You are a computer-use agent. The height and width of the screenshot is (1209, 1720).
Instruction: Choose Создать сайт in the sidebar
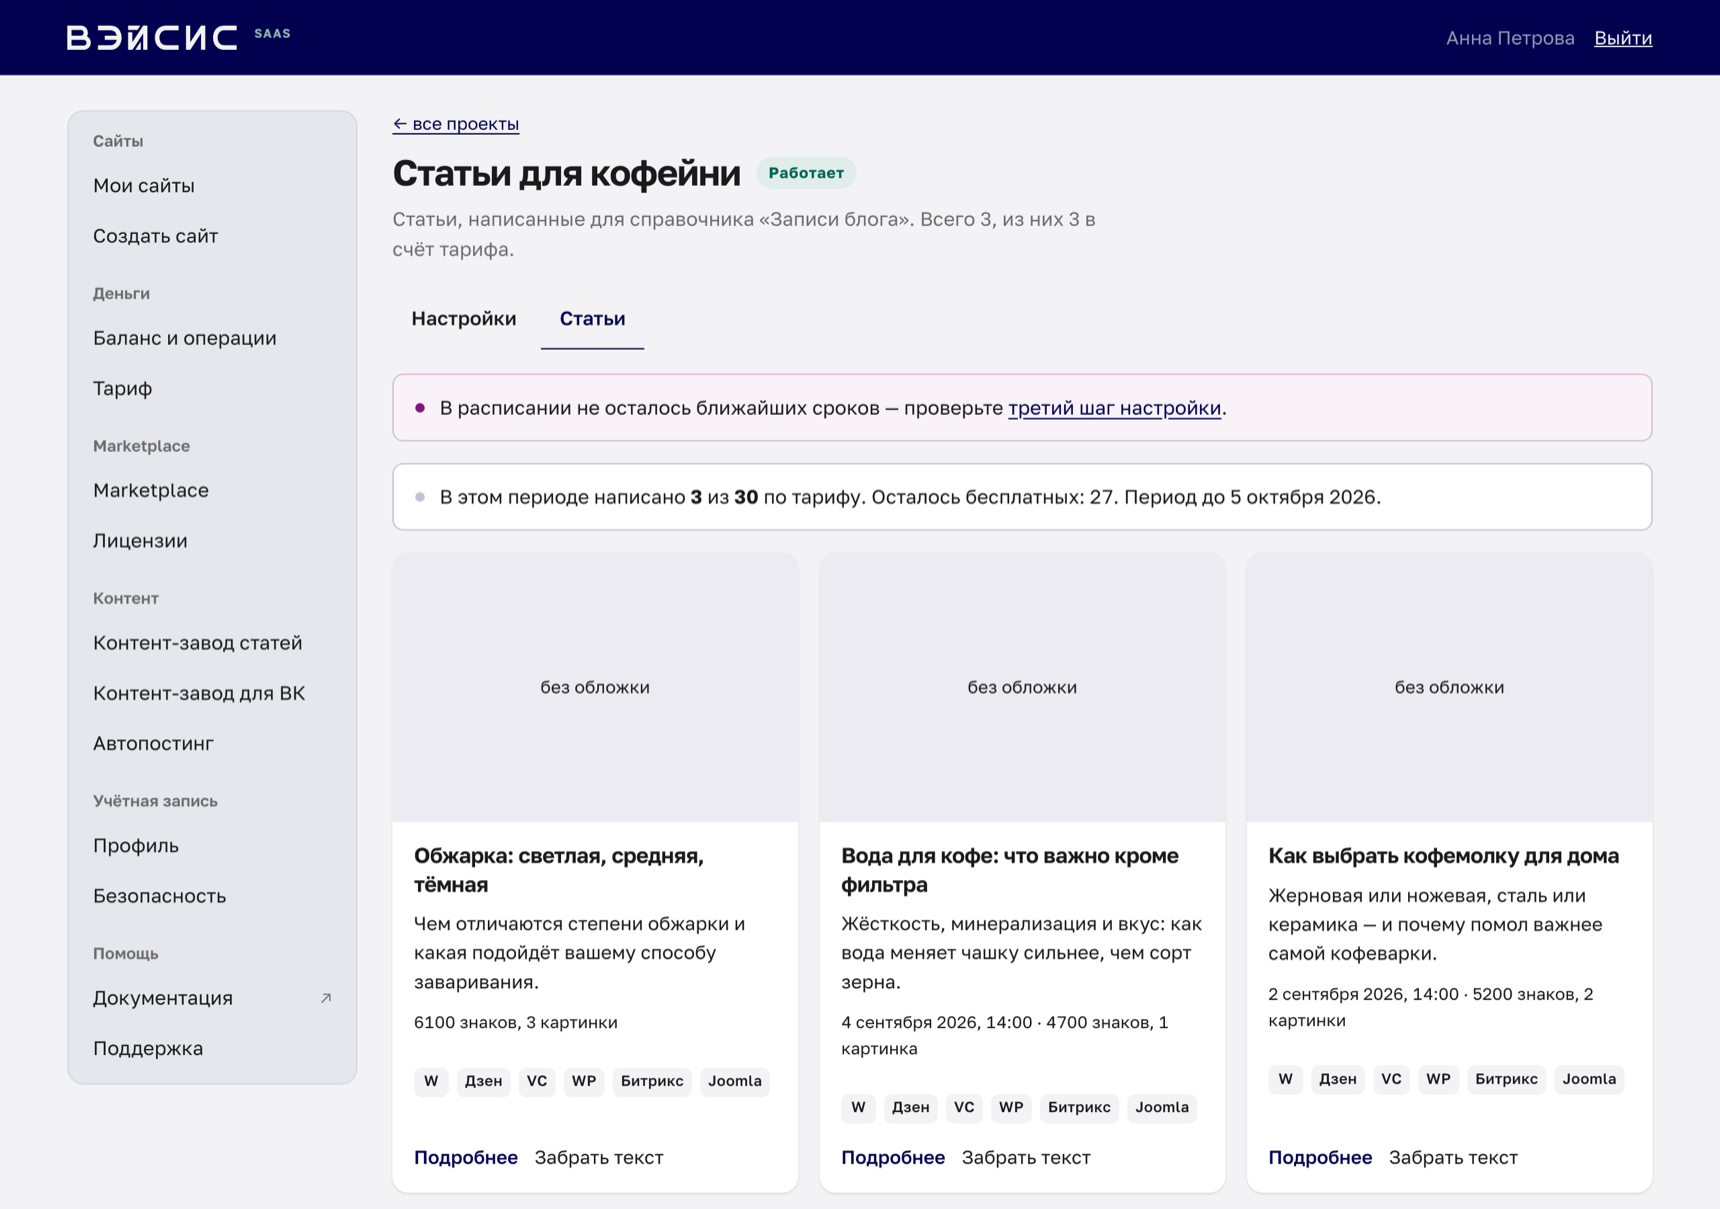(212, 236)
